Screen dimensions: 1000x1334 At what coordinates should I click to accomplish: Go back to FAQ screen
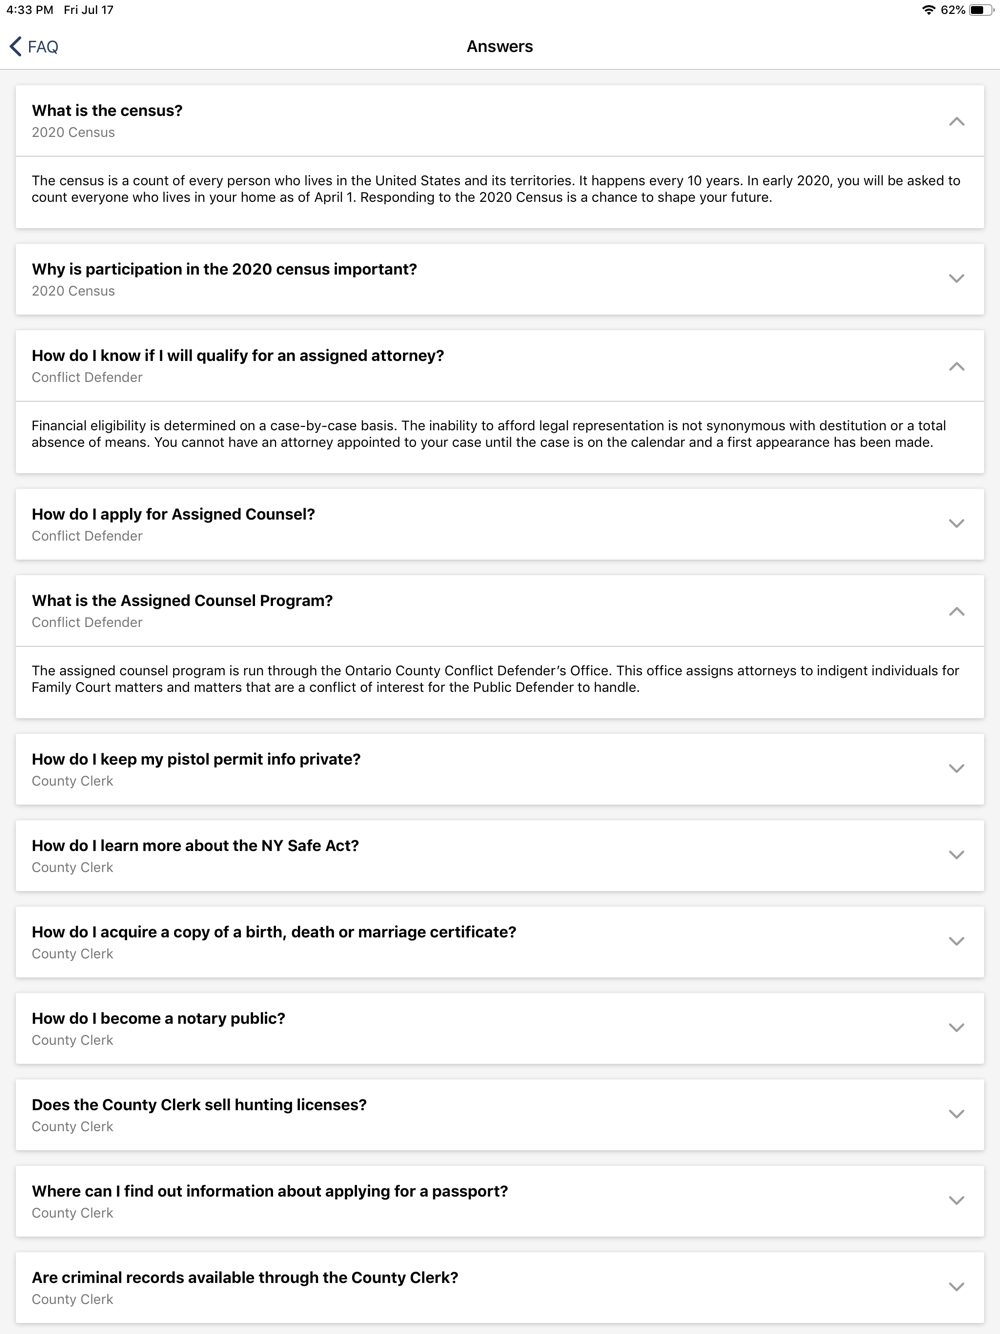click(x=34, y=47)
